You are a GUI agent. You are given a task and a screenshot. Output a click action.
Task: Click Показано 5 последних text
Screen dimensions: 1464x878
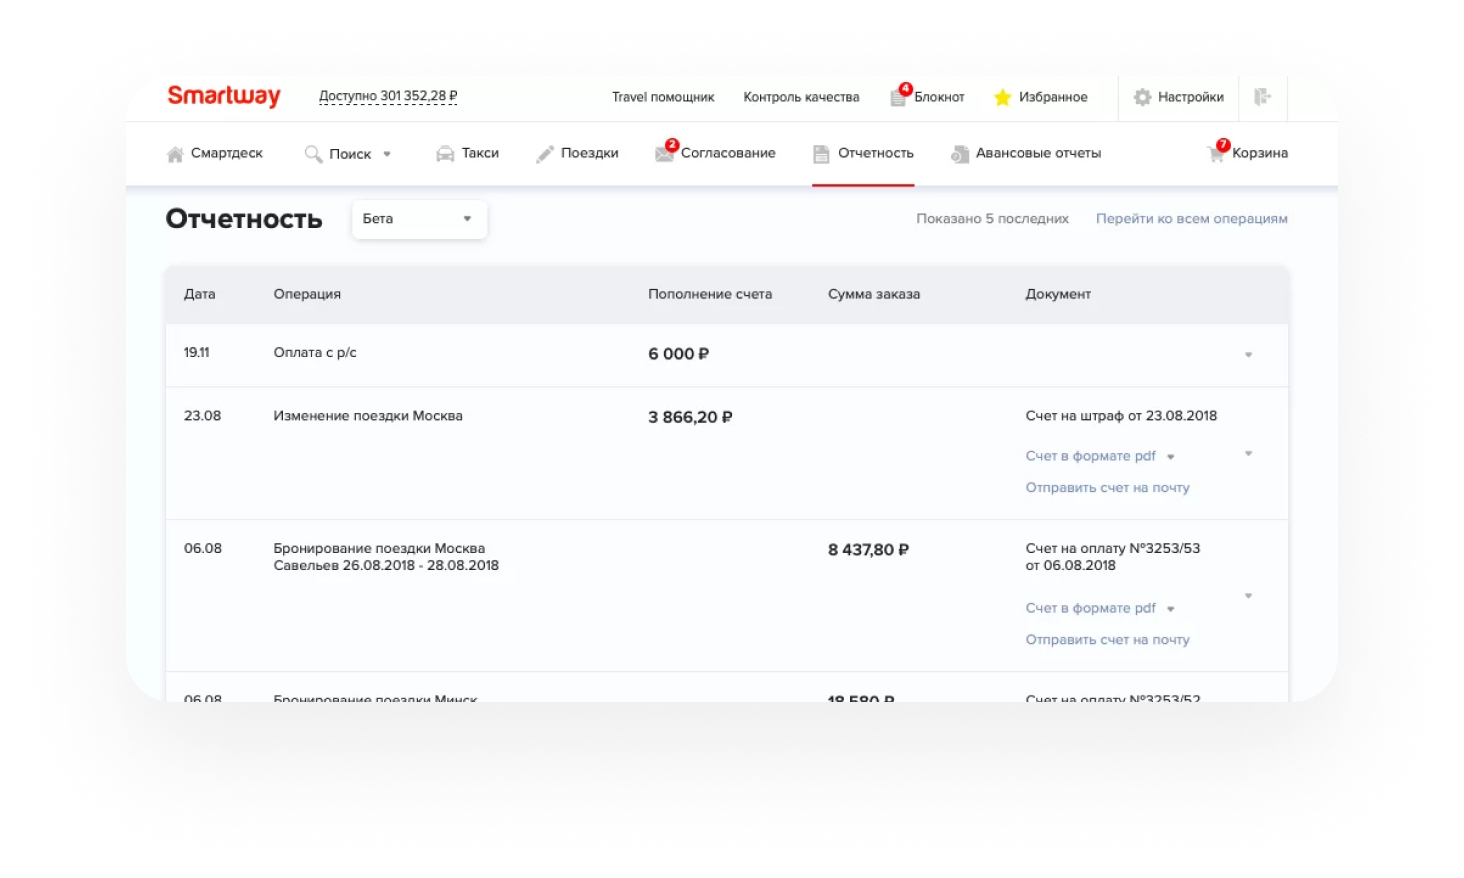(x=992, y=219)
